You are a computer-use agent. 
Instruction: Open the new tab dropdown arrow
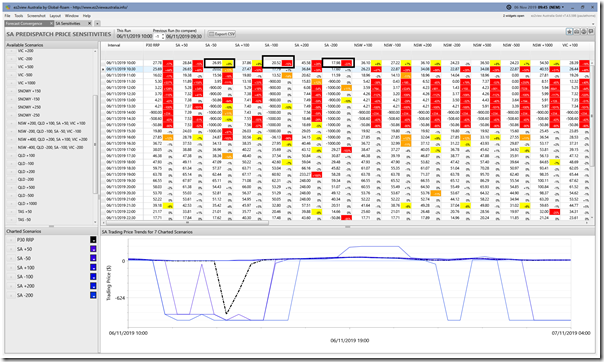[x=97, y=23]
